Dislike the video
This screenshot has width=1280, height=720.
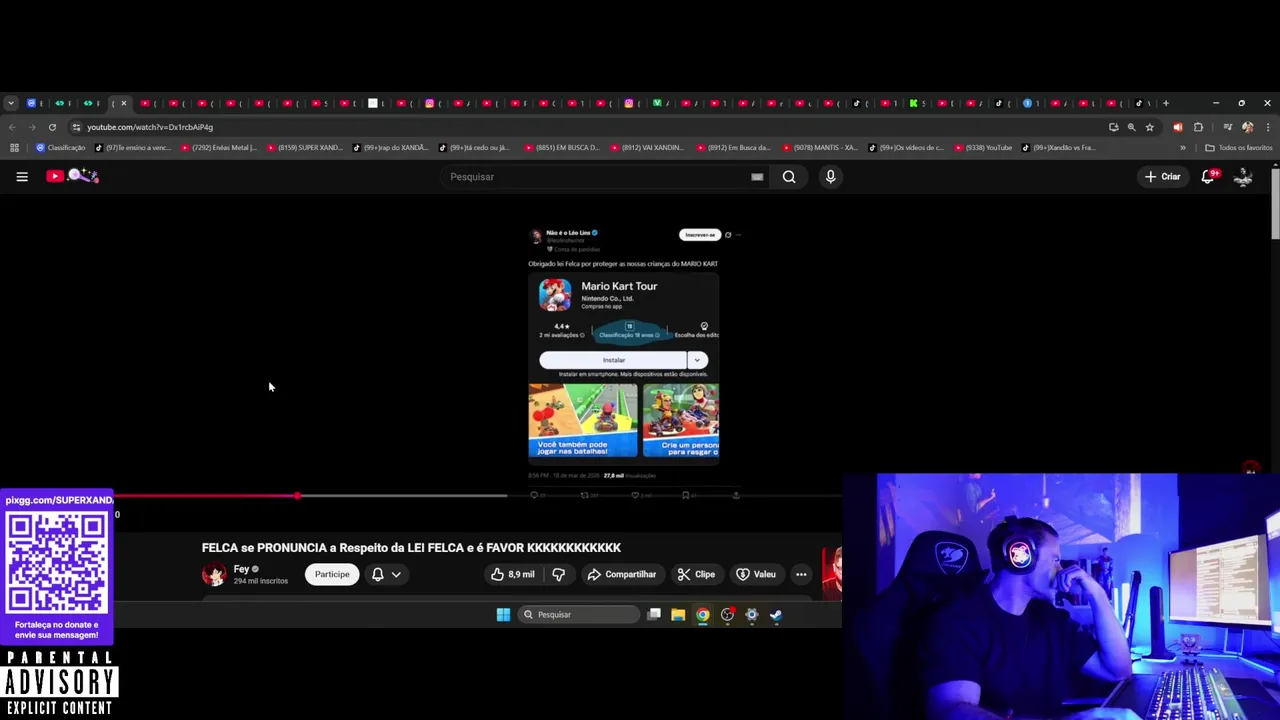[558, 574]
